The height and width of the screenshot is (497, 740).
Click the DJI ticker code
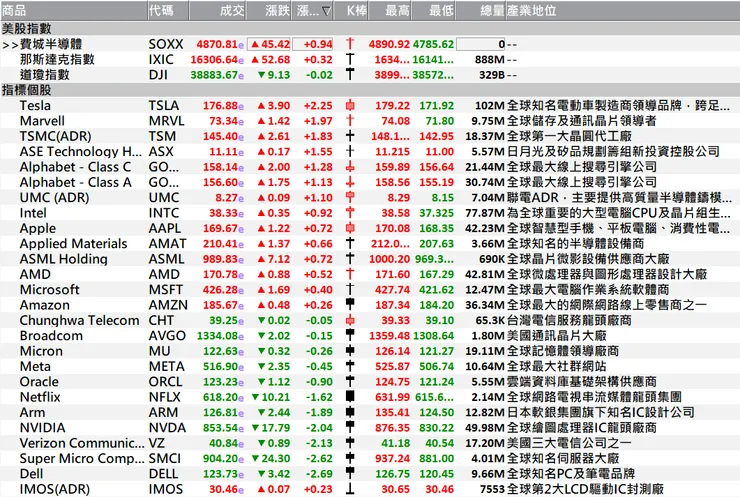[158, 75]
